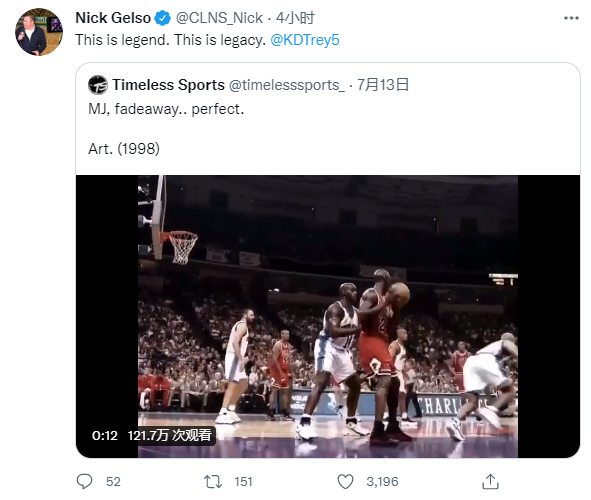Image resolution: width=591 pixels, height=500 pixels.
Task: Click the retweet icon
Action: pyautogui.click(x=213, y=482)
